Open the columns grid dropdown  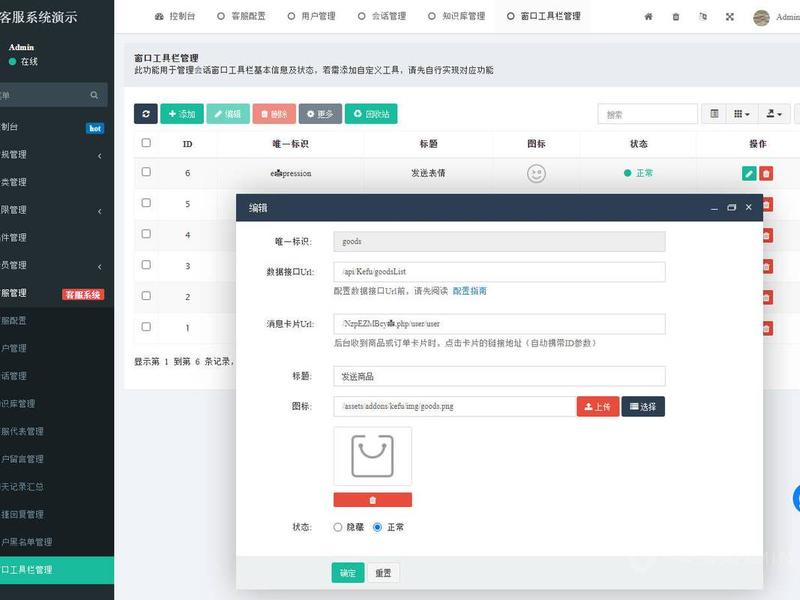point(741,114)
